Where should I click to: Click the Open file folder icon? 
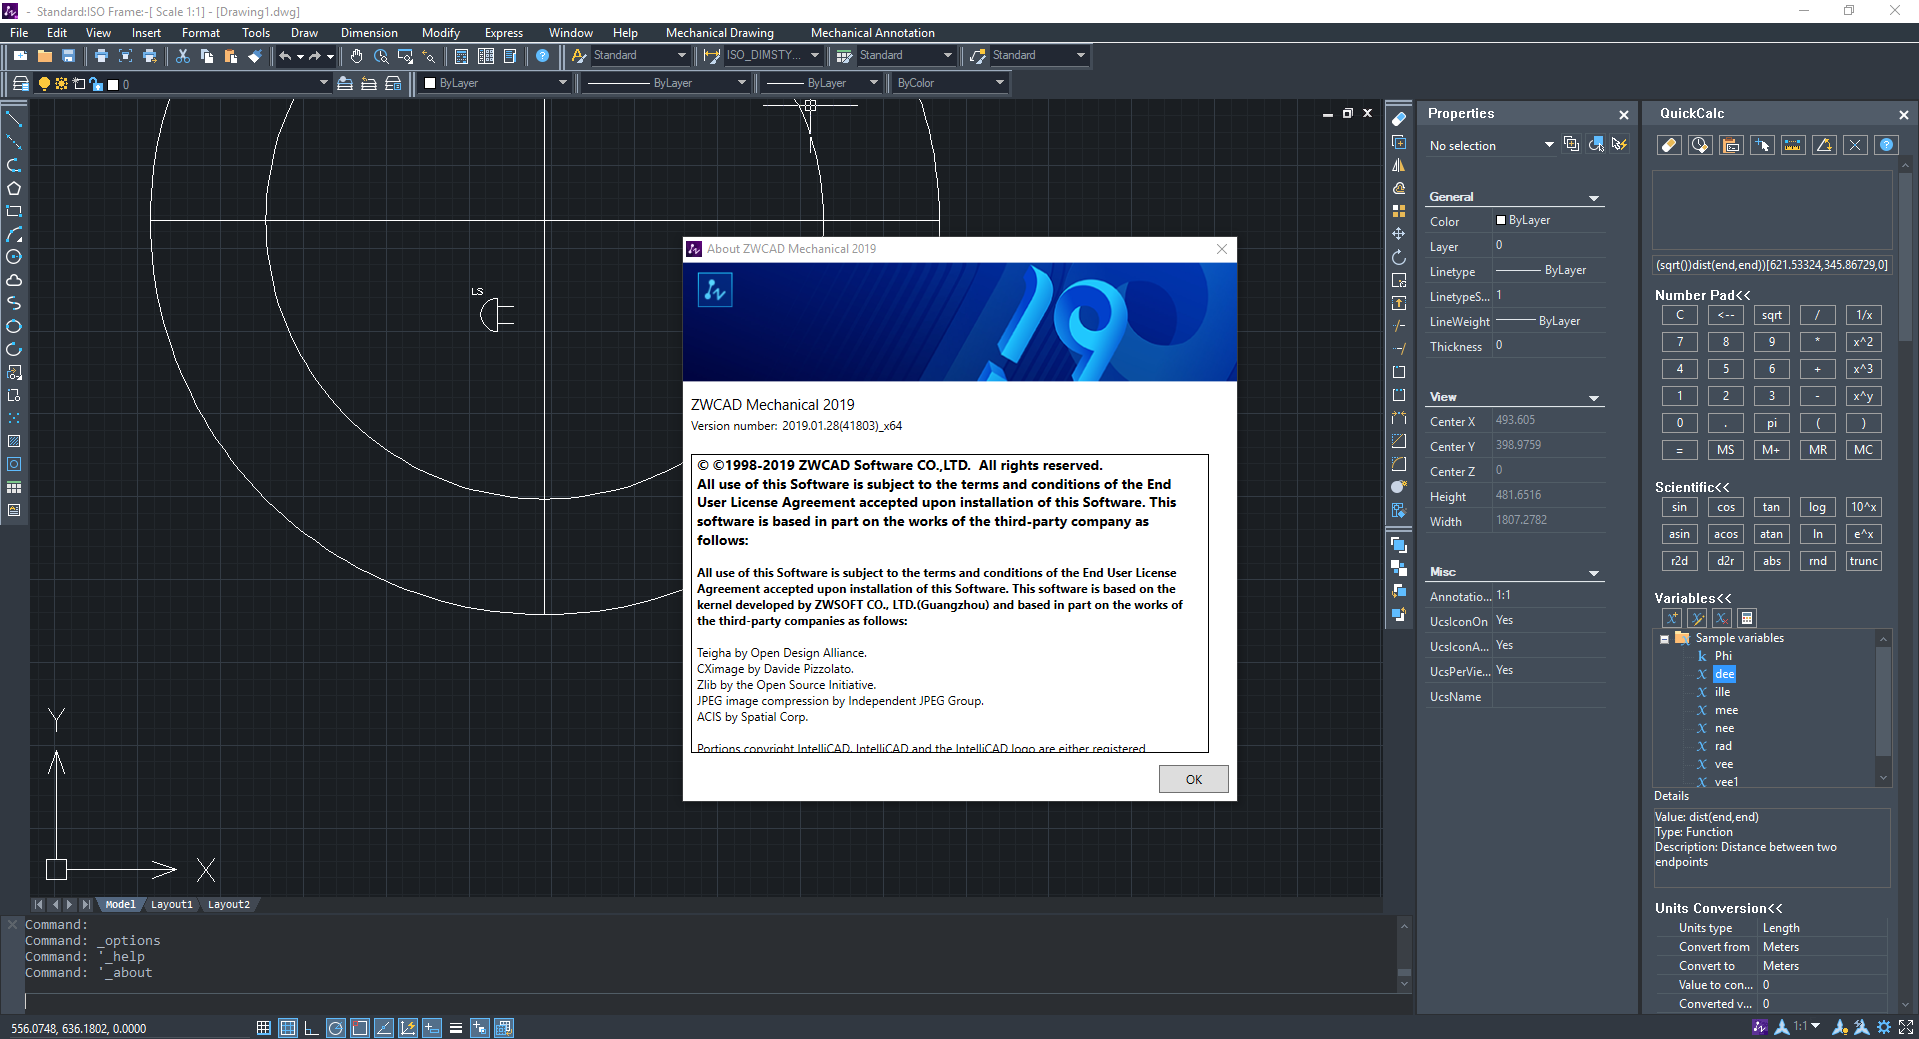[44, 56]
